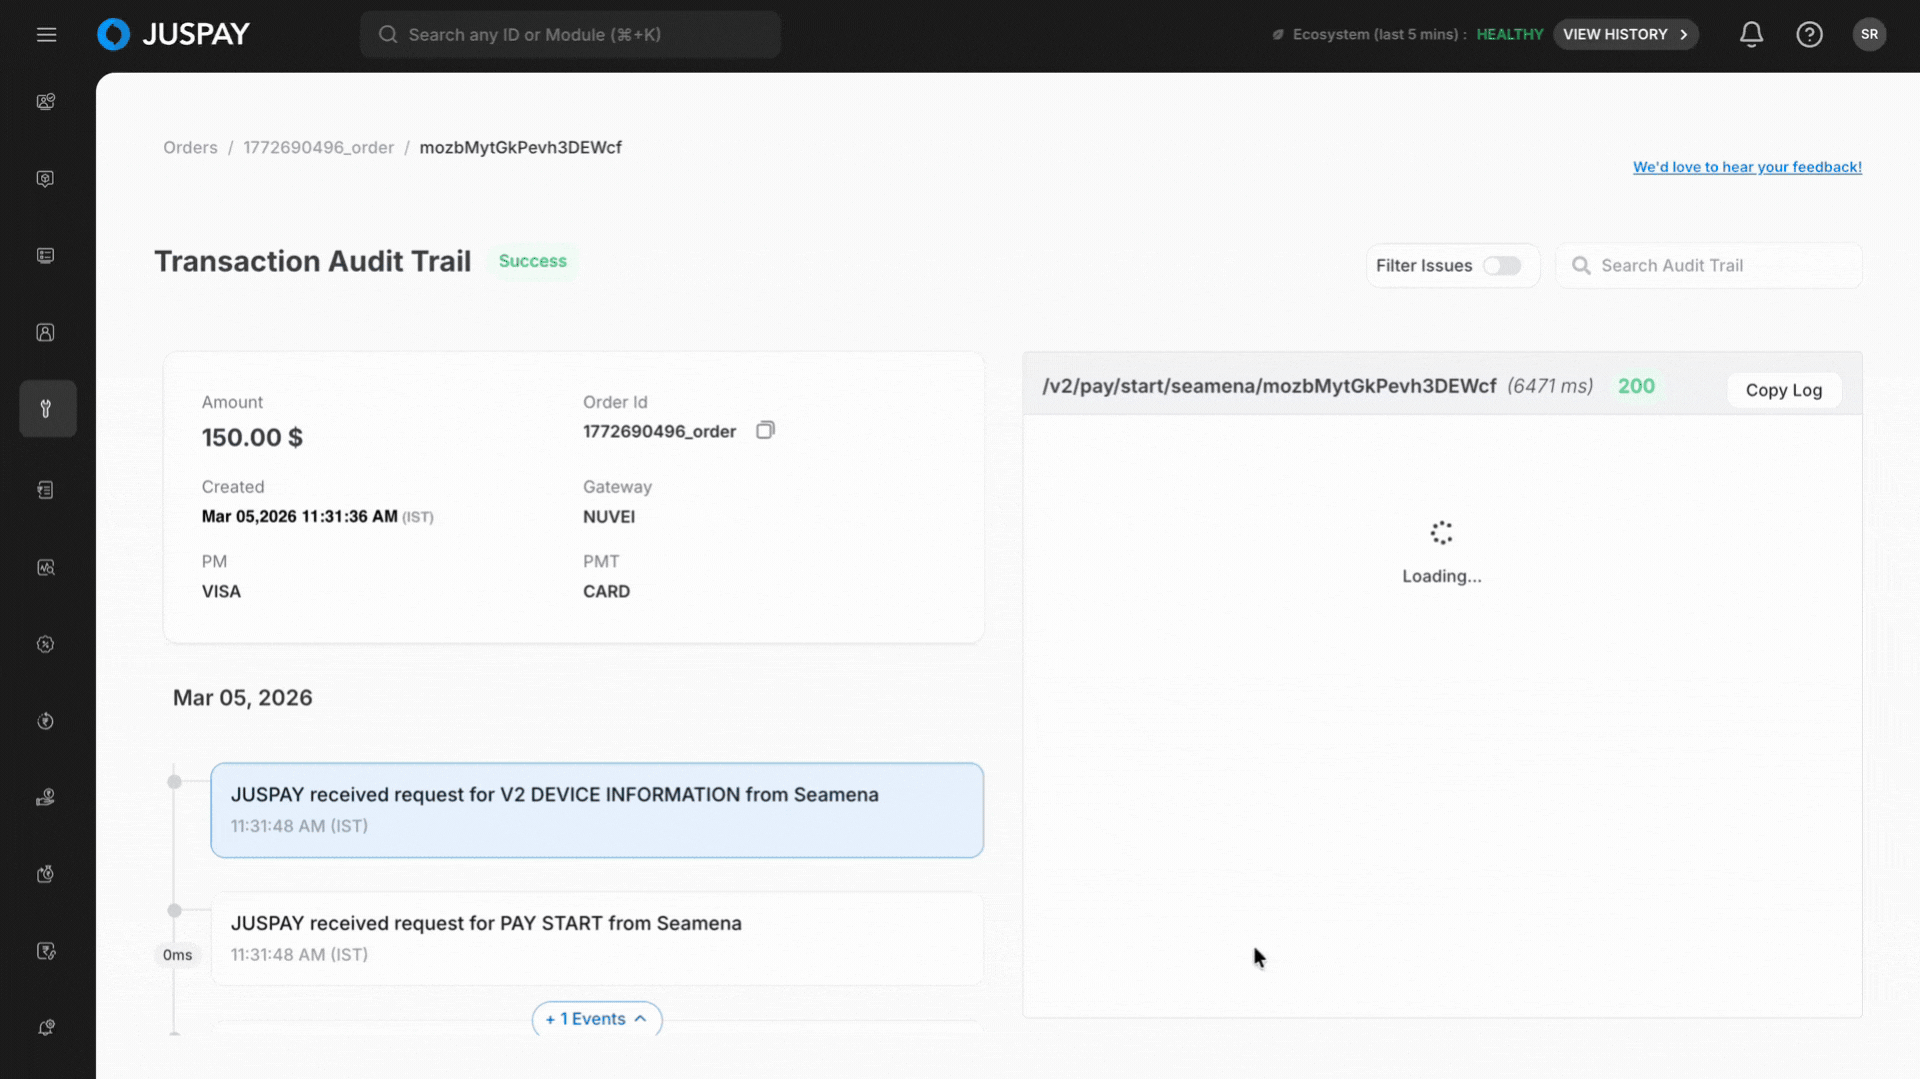The image size is (1920, 1080).
Task: Click the Success status badge
Action: [x=533, y=261]
